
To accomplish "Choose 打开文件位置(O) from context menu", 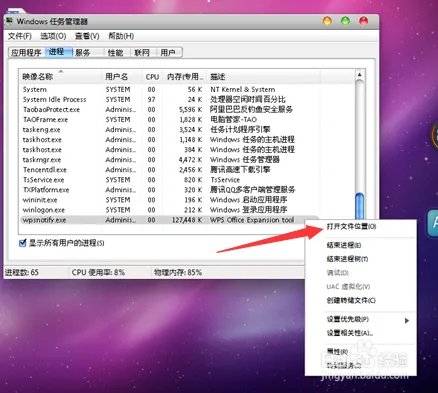I will pyautogui.click(x=351, y=226).
